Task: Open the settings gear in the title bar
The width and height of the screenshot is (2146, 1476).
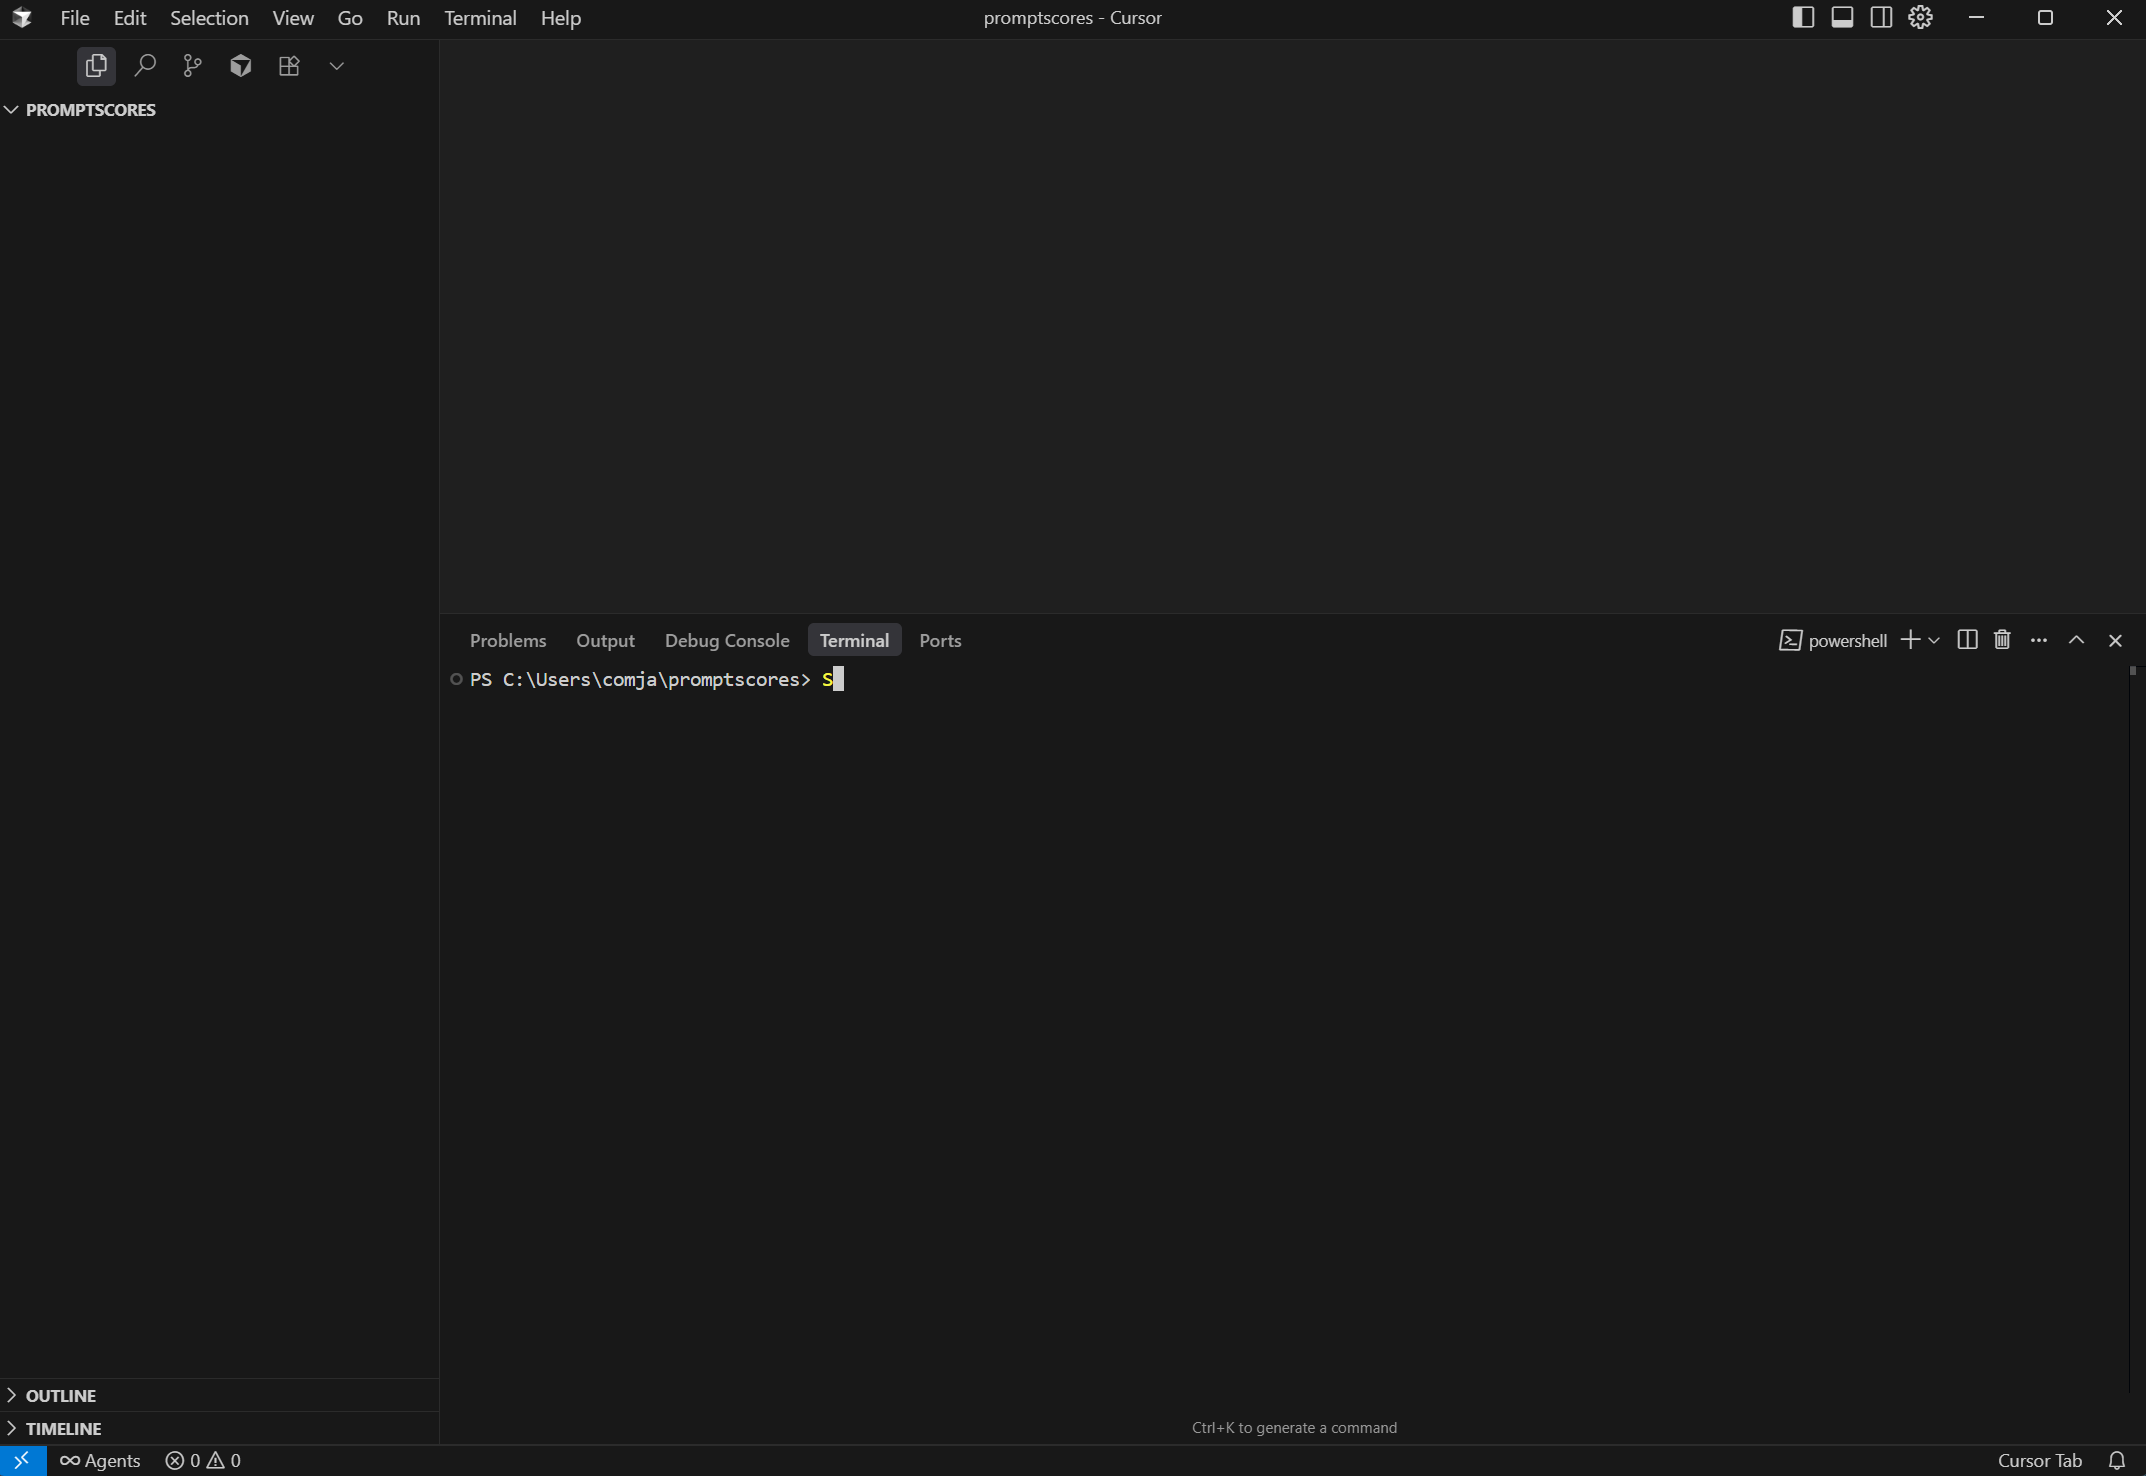Action: click(x=1920, y=17)
